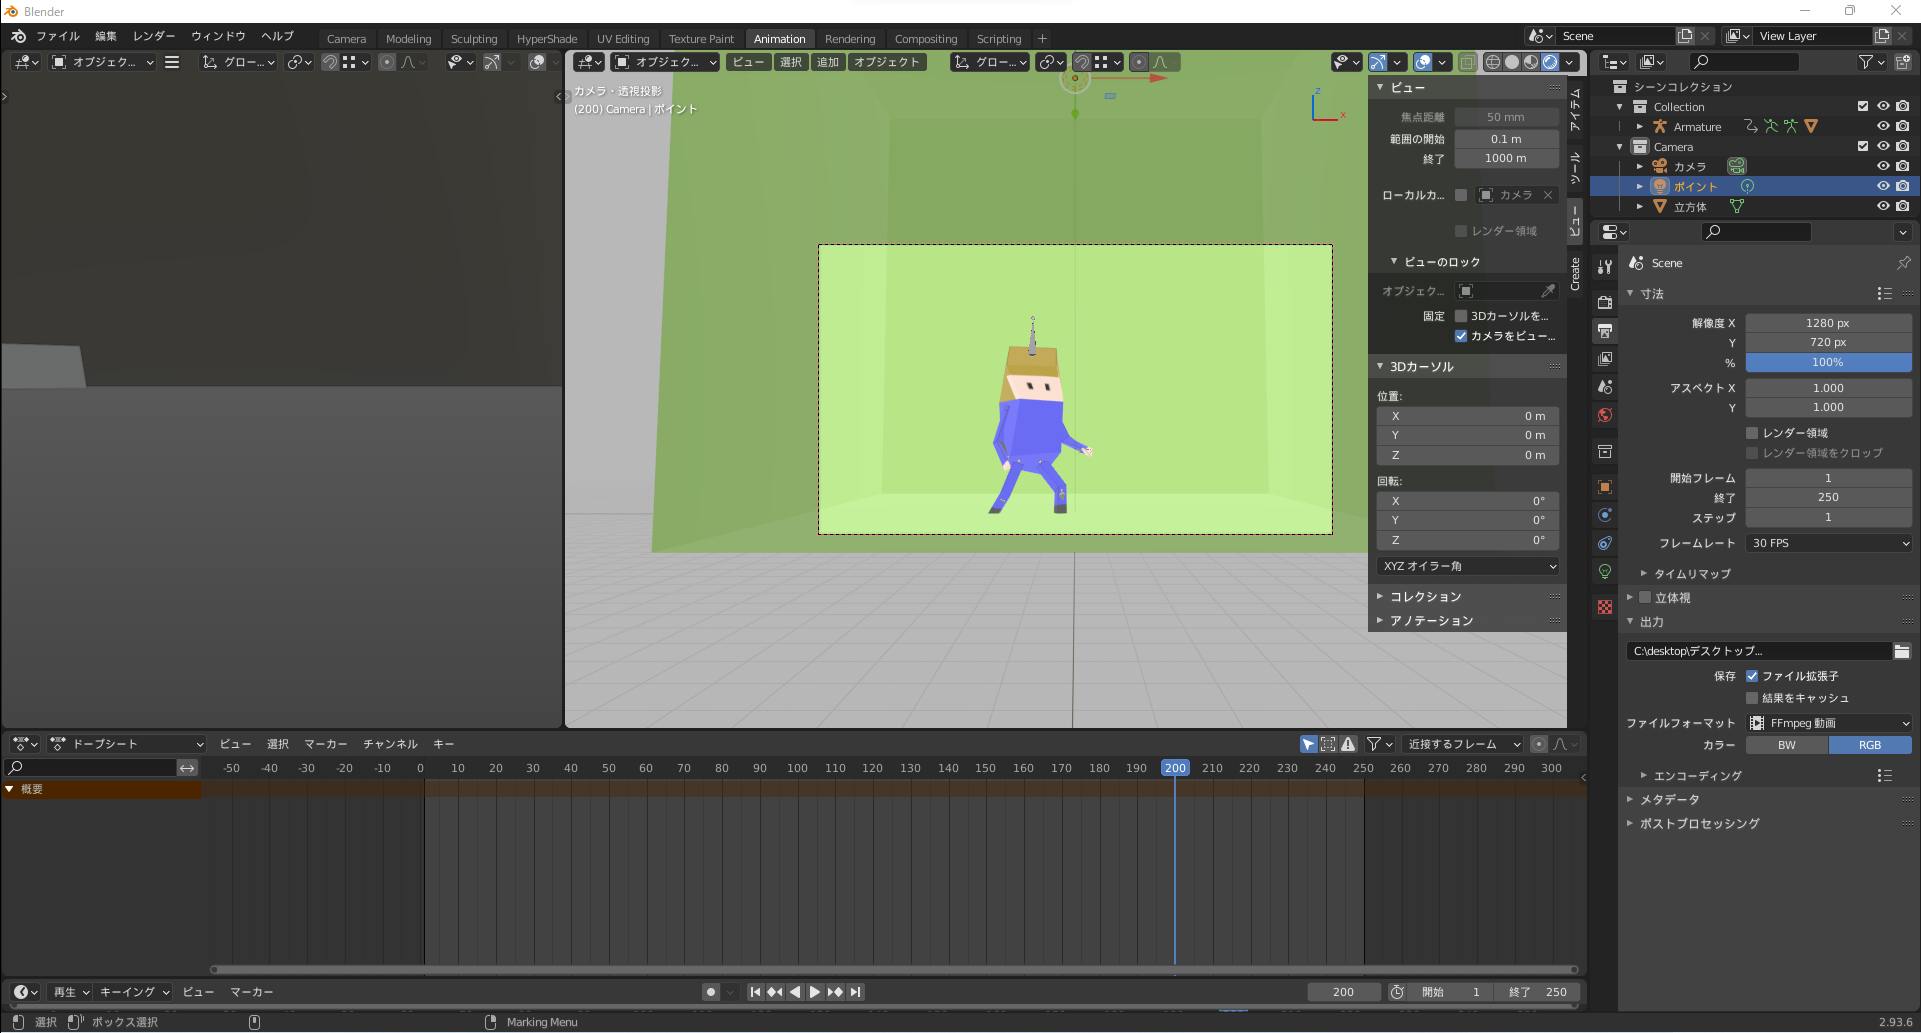Uncheck the Camera collection checkbox
Screen dimensions: 1921x1033
(1862, 146)
